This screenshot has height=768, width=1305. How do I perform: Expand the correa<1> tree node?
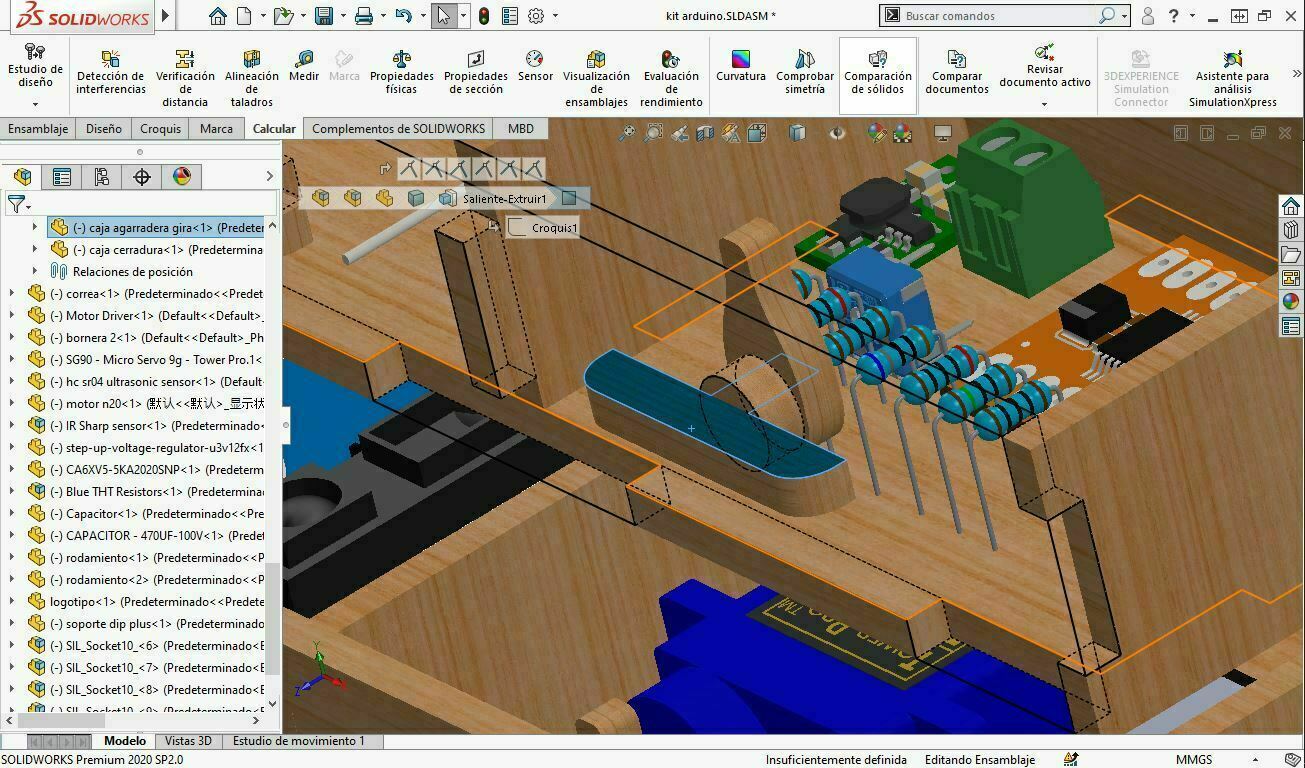coord(12,294)
